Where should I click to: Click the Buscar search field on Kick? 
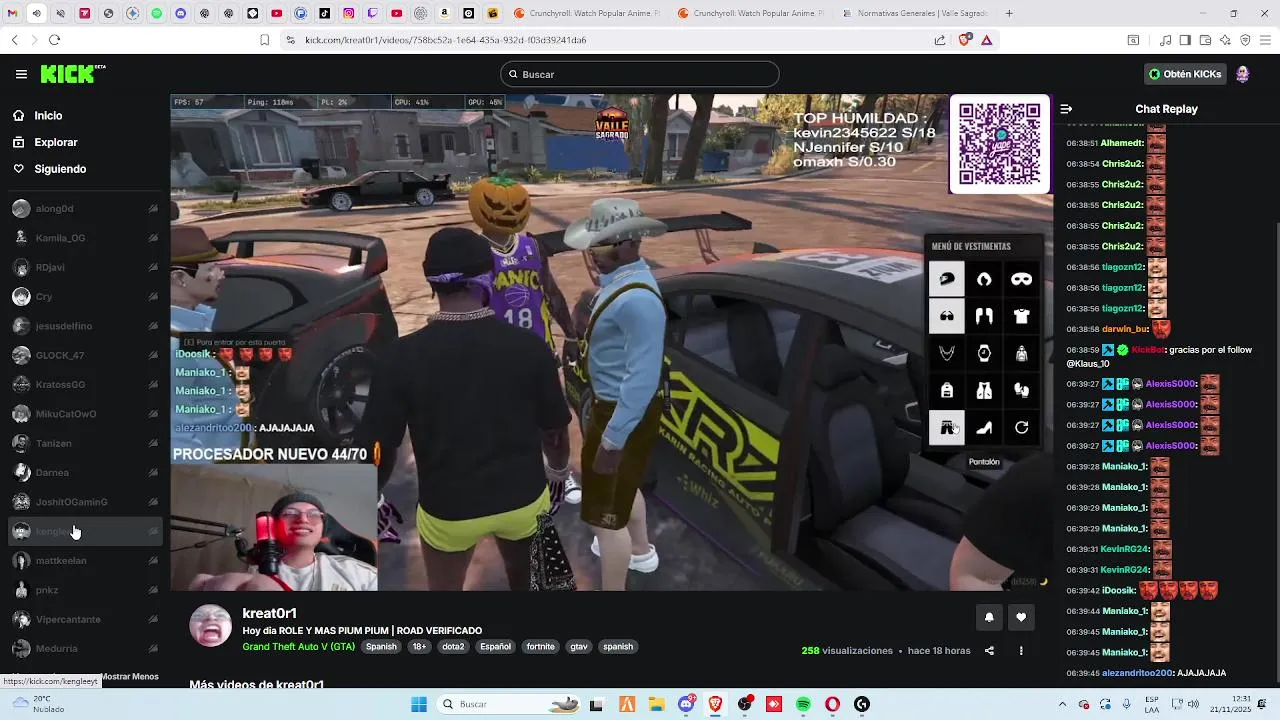click(x=640, y=74)
